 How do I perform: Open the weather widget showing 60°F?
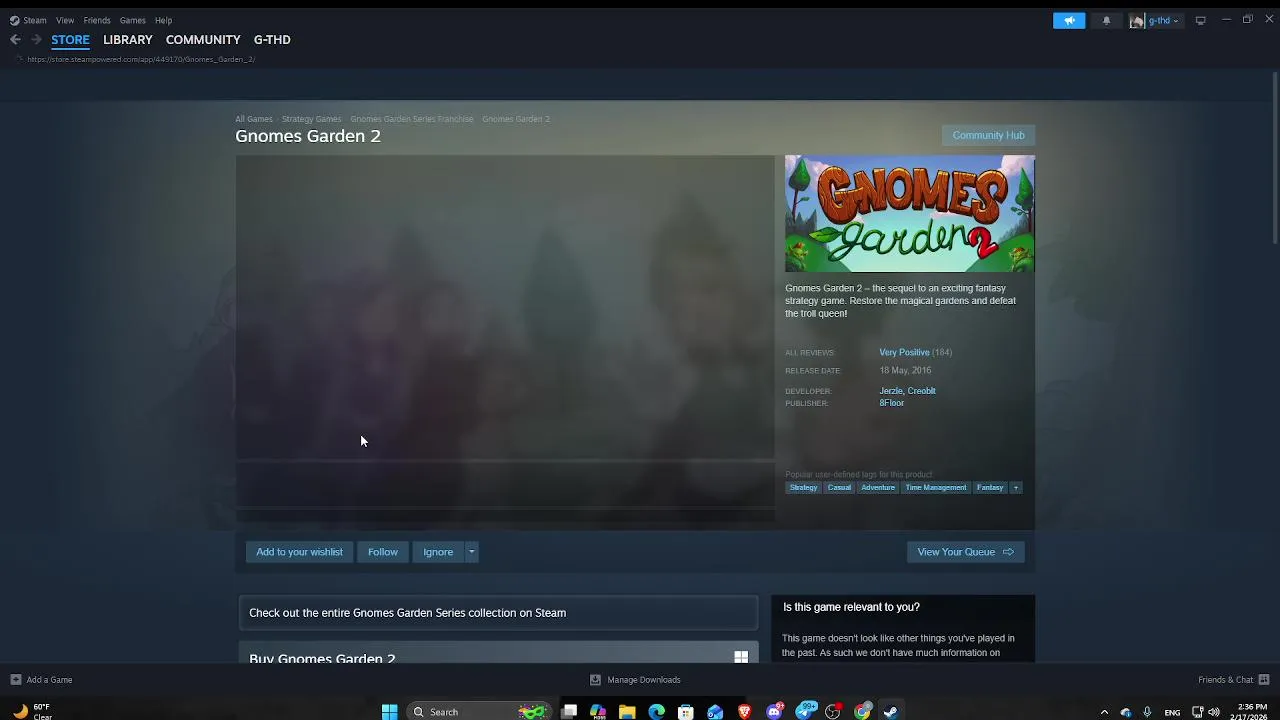[x=32, y=712]
